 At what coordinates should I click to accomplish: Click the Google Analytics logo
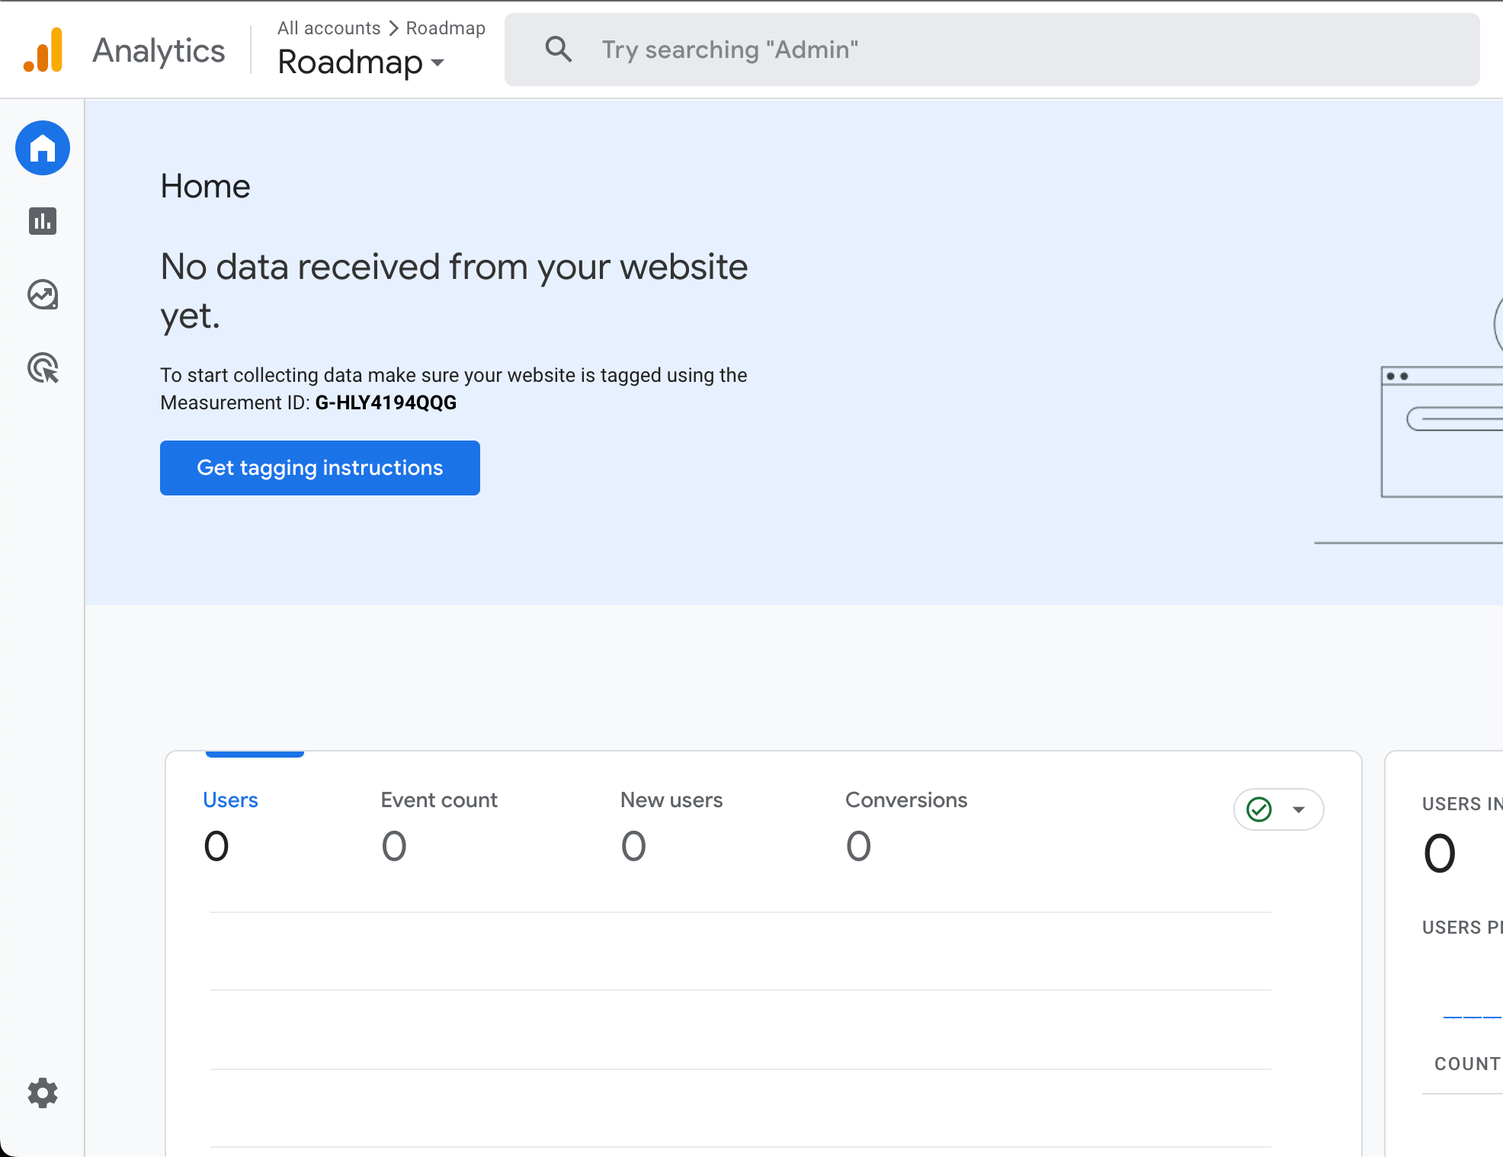coord(44,50)
